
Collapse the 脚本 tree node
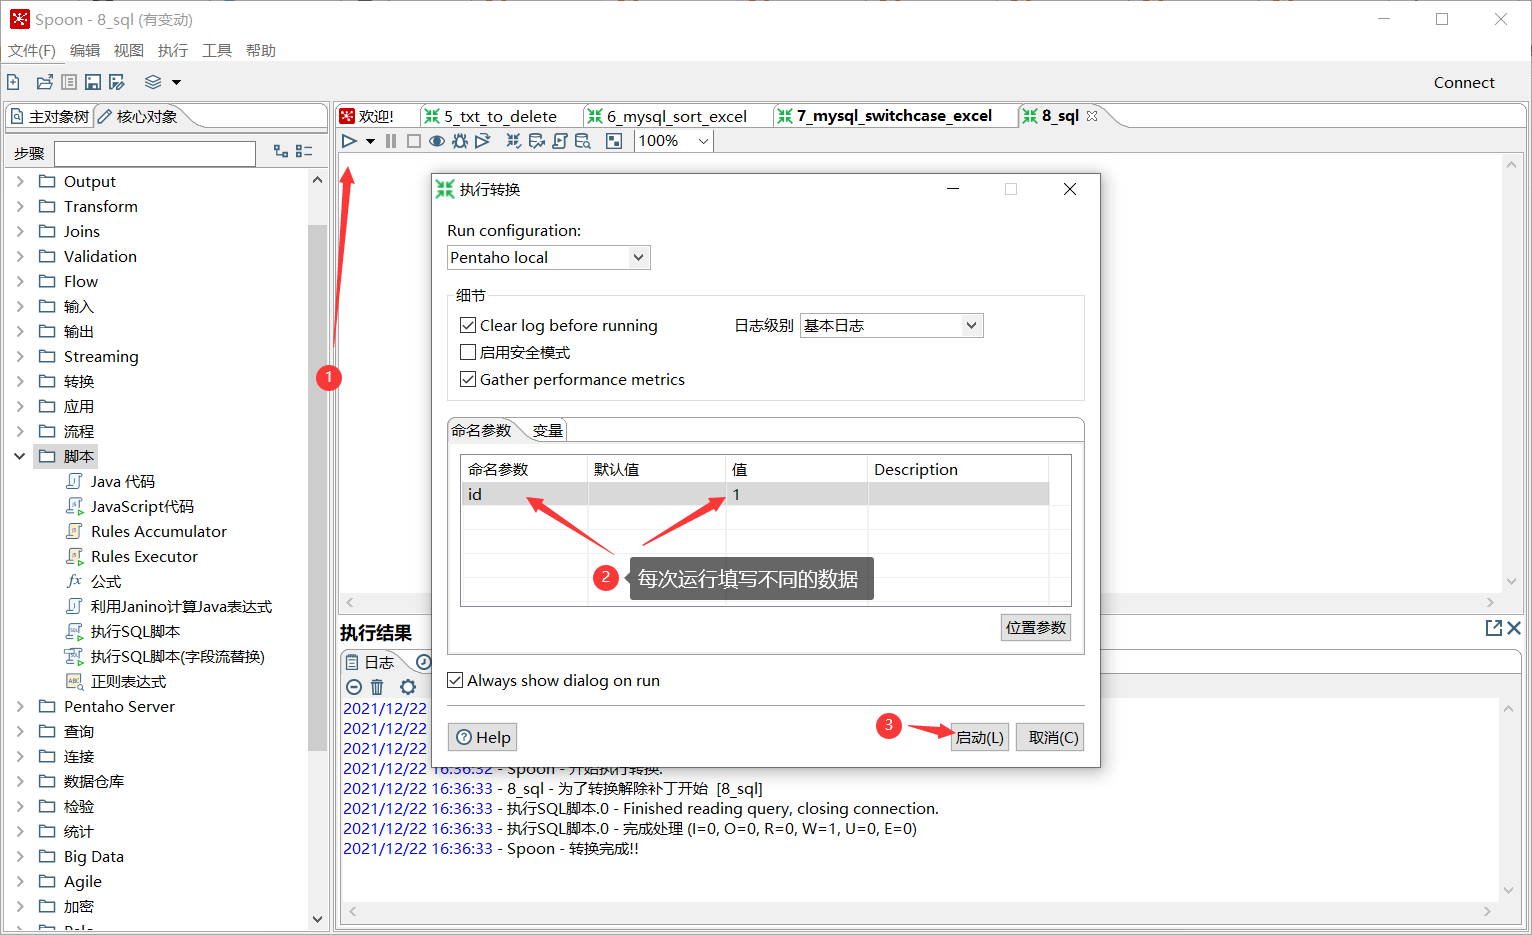tap(20, 456)
